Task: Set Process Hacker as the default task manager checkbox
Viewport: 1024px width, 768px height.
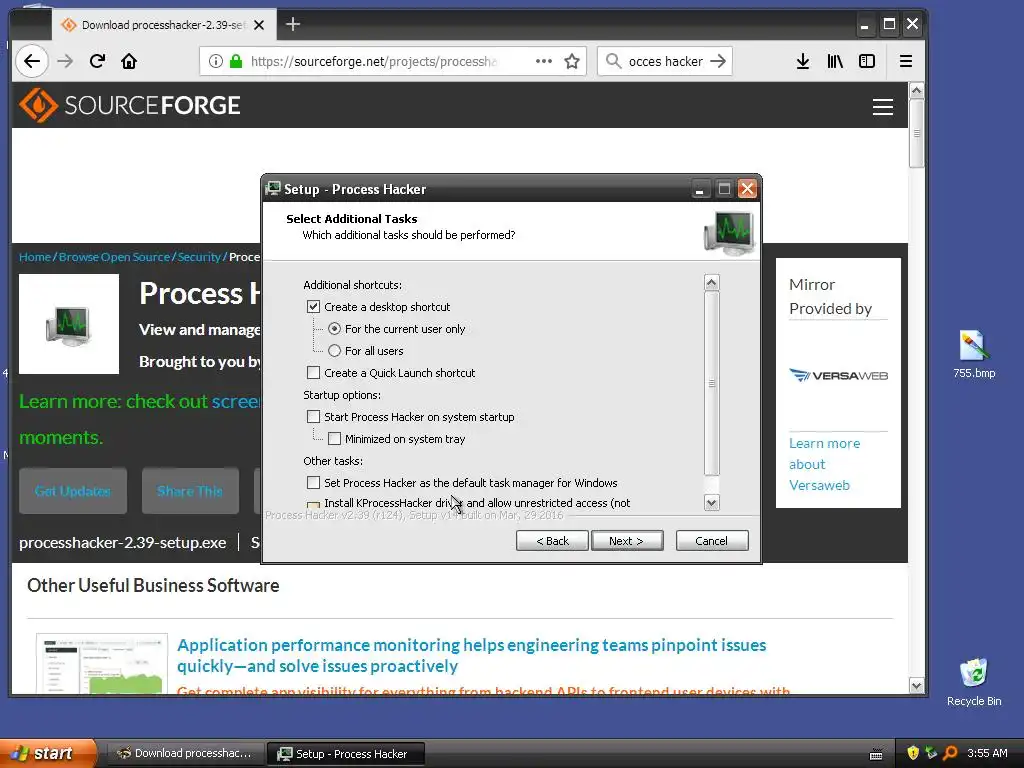Action: tap(313, 483)
